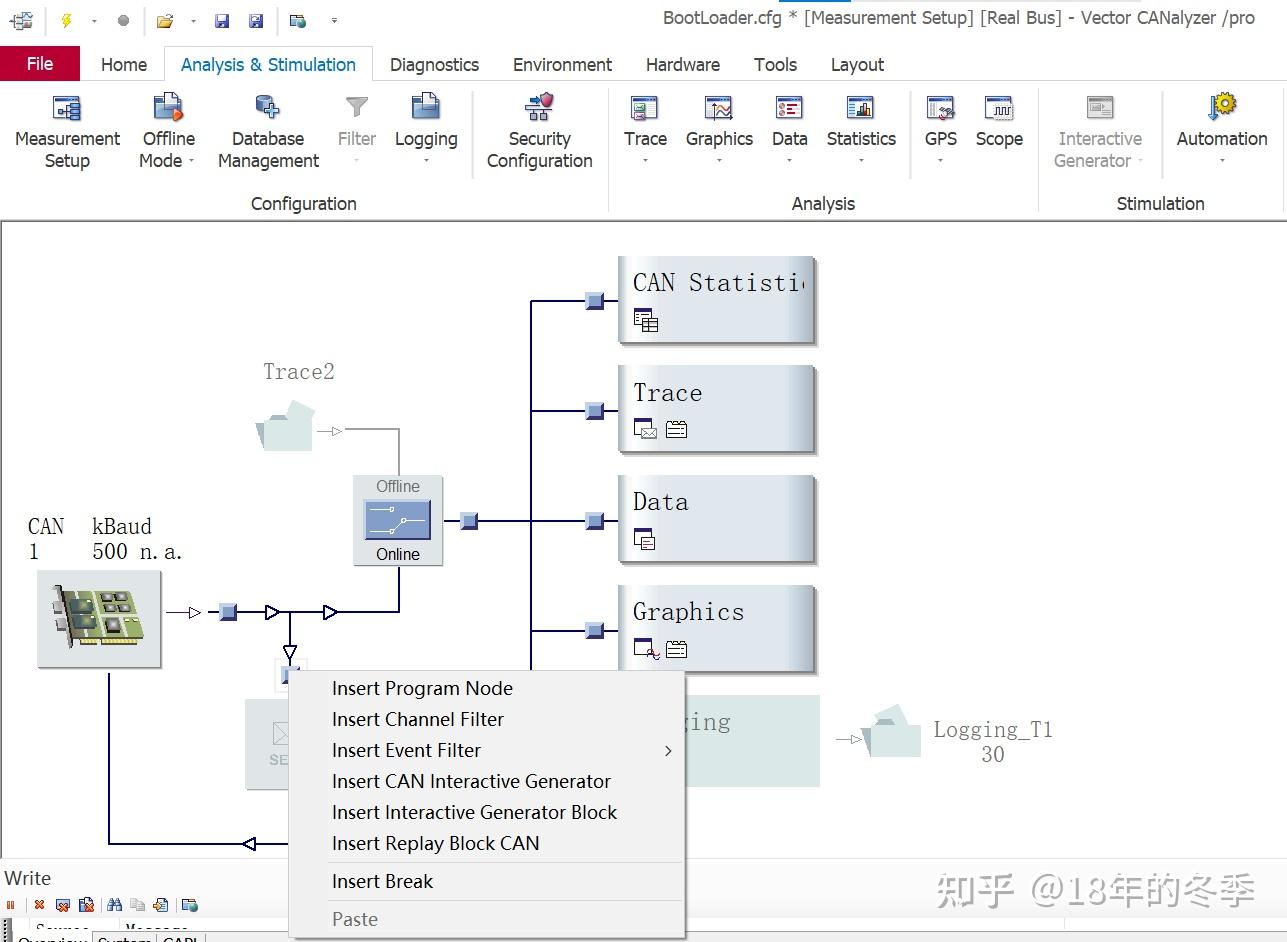Viewport: 1287px width, 942px height.
Task: Click the red File button
Action: click(40, 64)
